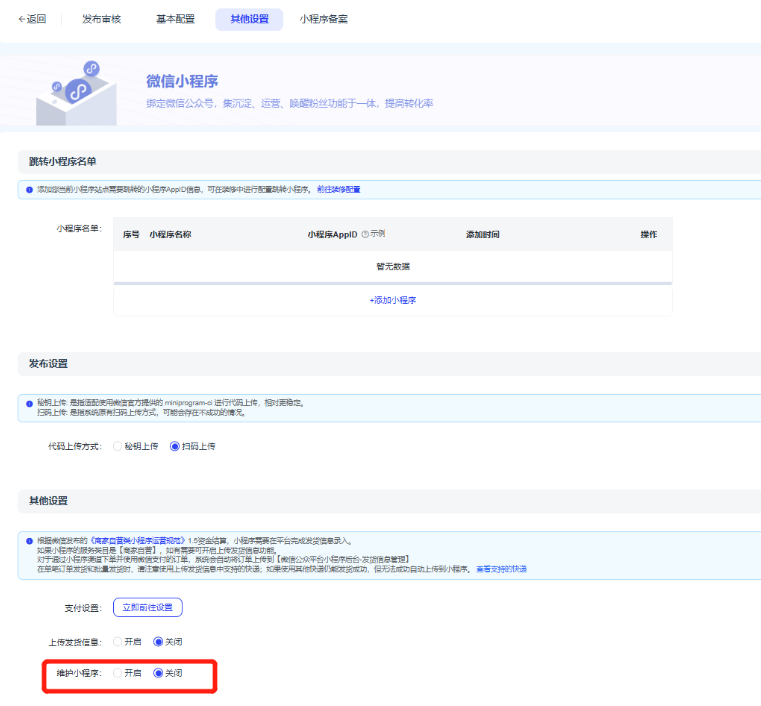This screenshot has width=761, height=706.
Task: Open the 发布审核 tab
Action: pyautogui.click(x=101, y=19)
